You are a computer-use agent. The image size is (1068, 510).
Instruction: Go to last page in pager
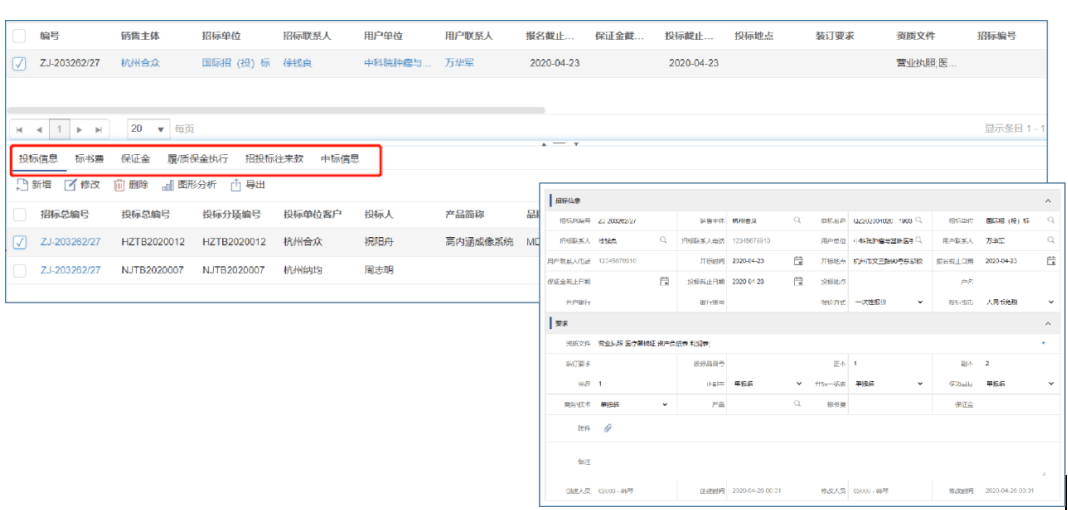point(99,129)
